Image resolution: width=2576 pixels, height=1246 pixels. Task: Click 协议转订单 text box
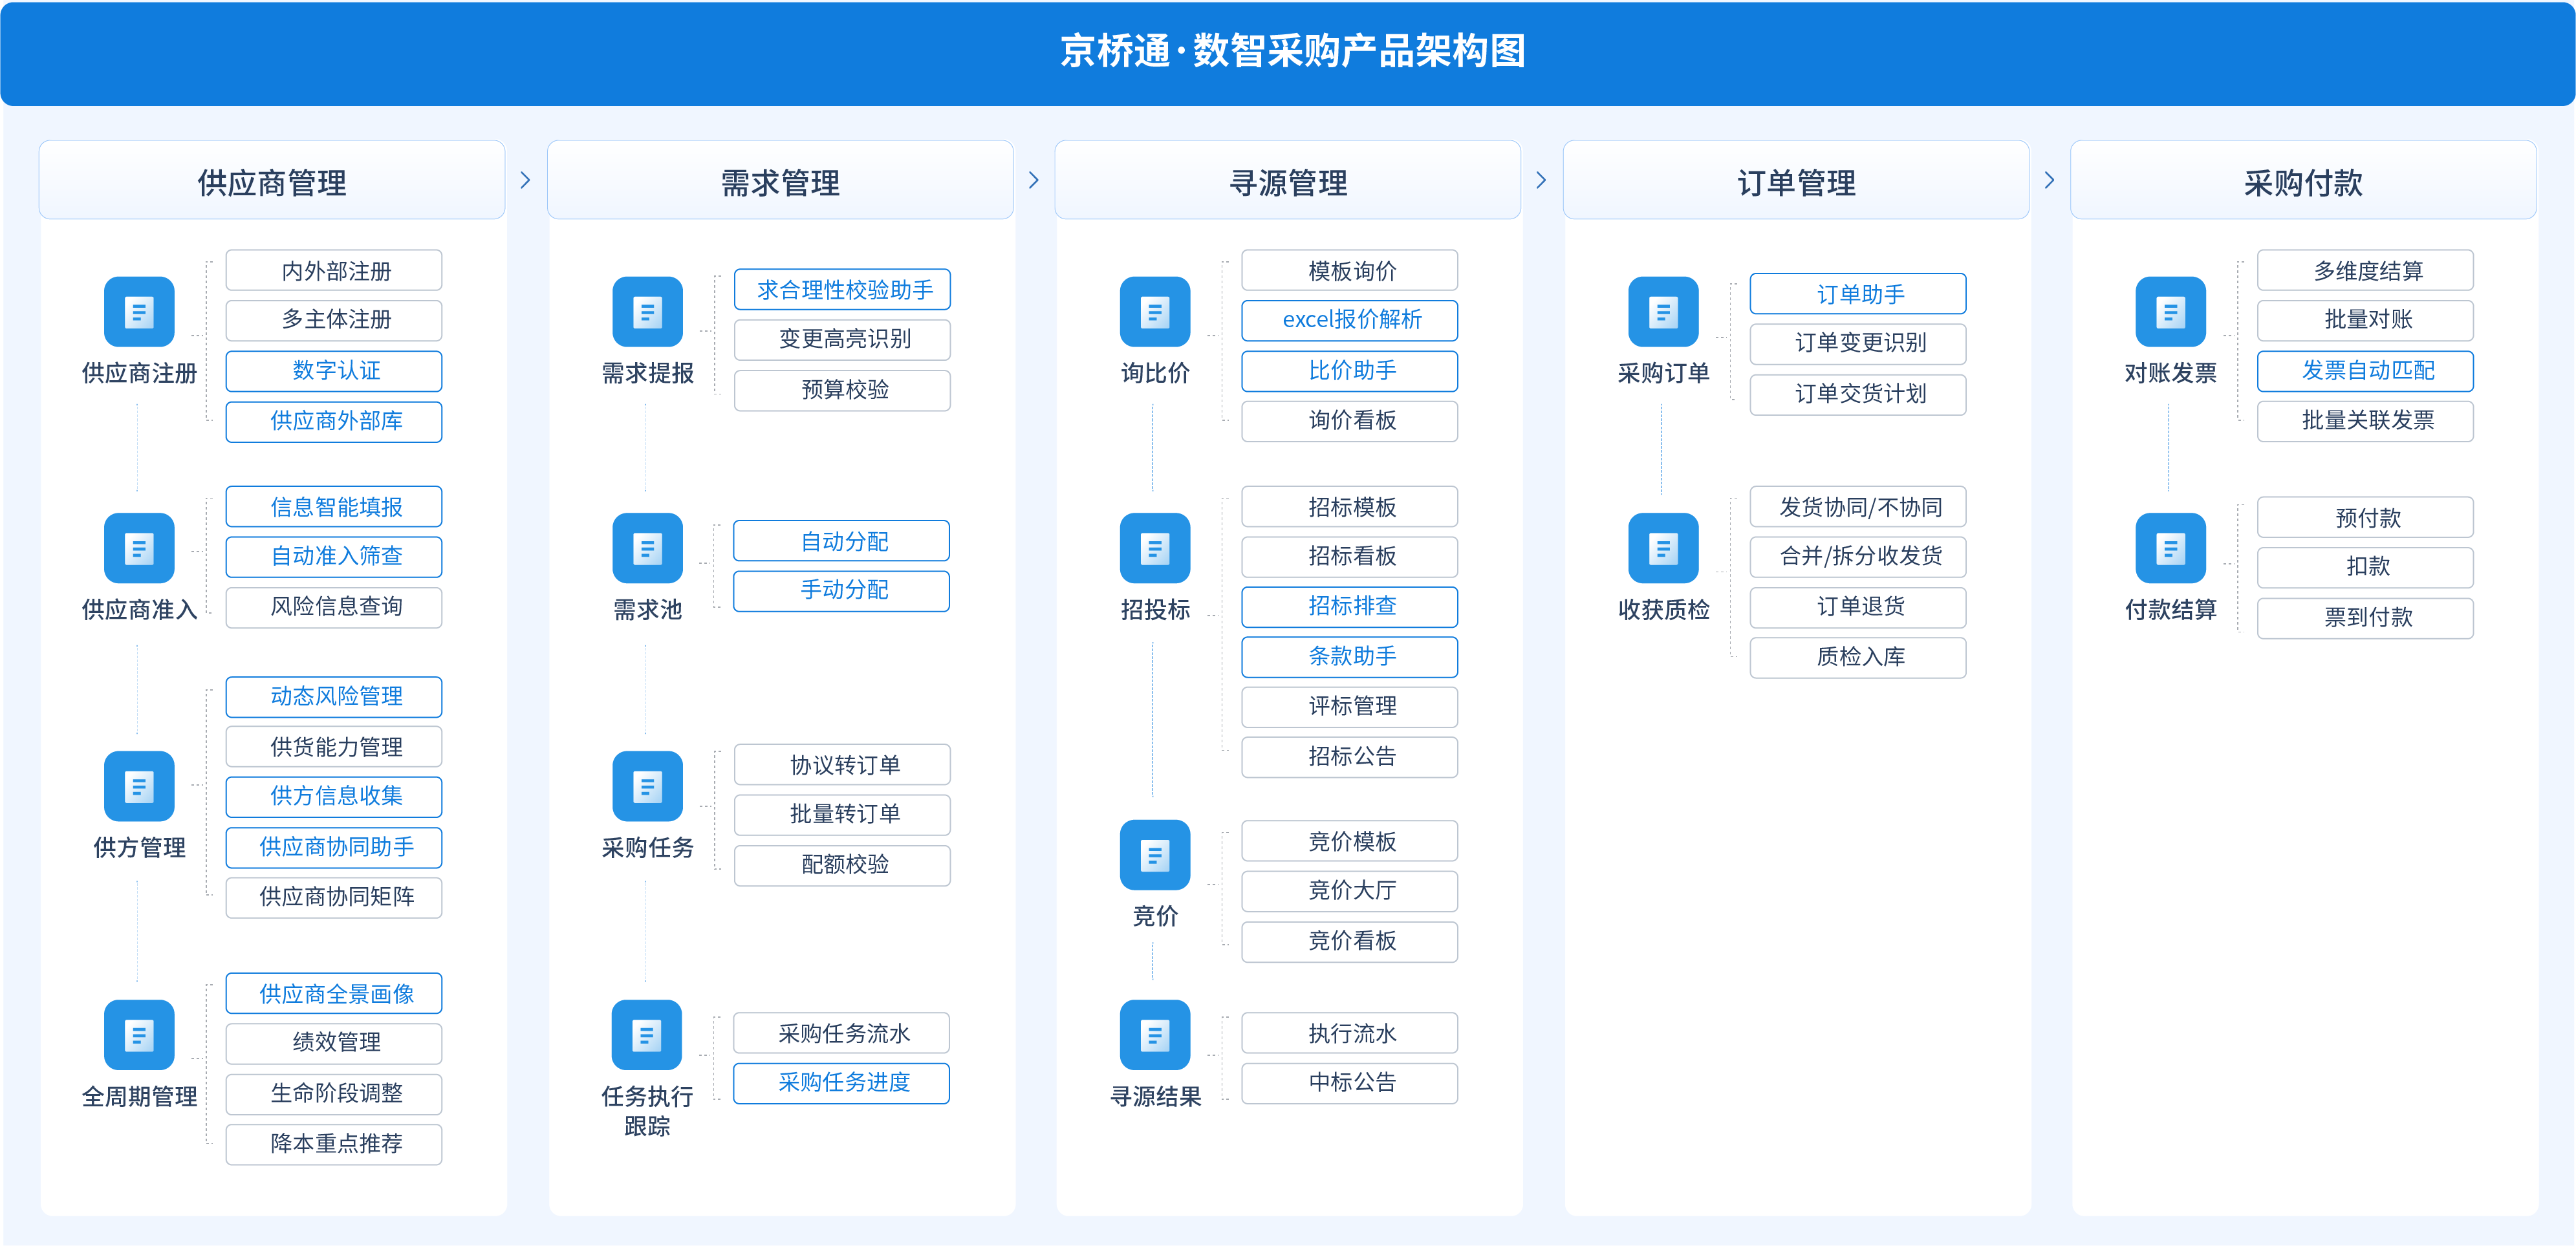pos(842,765)
